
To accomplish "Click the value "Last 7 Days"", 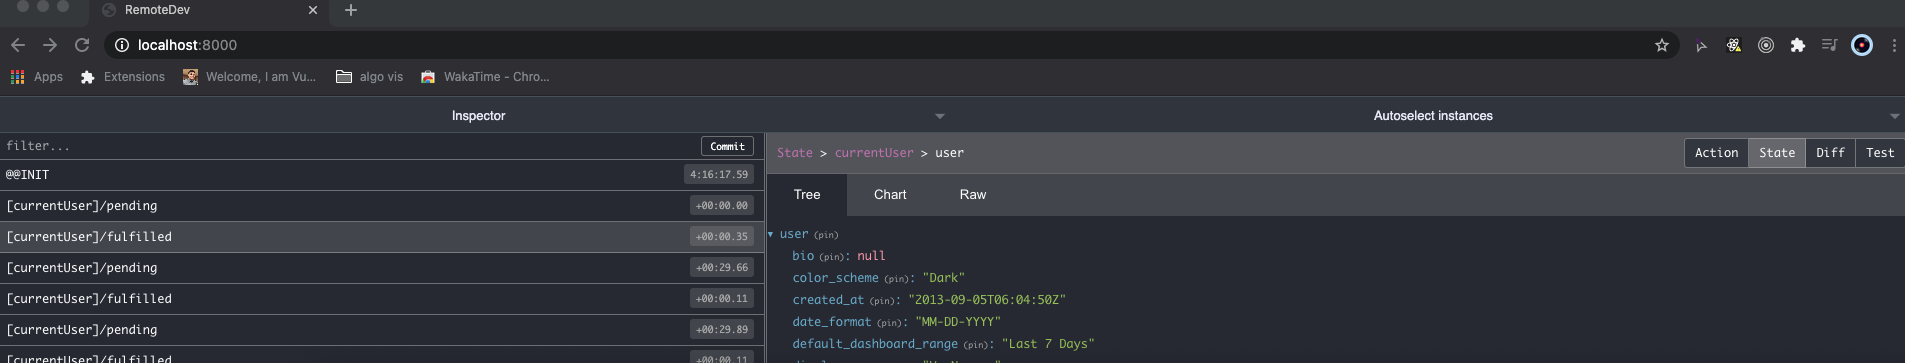I will (x=1048, y=344).
